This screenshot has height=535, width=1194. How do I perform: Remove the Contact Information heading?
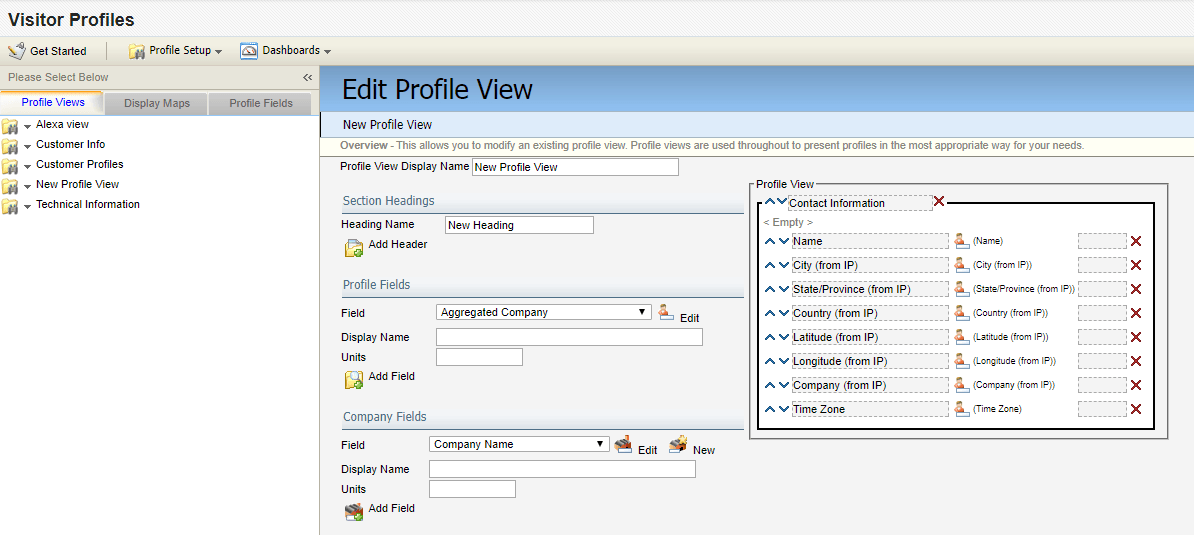coord(939,202)
